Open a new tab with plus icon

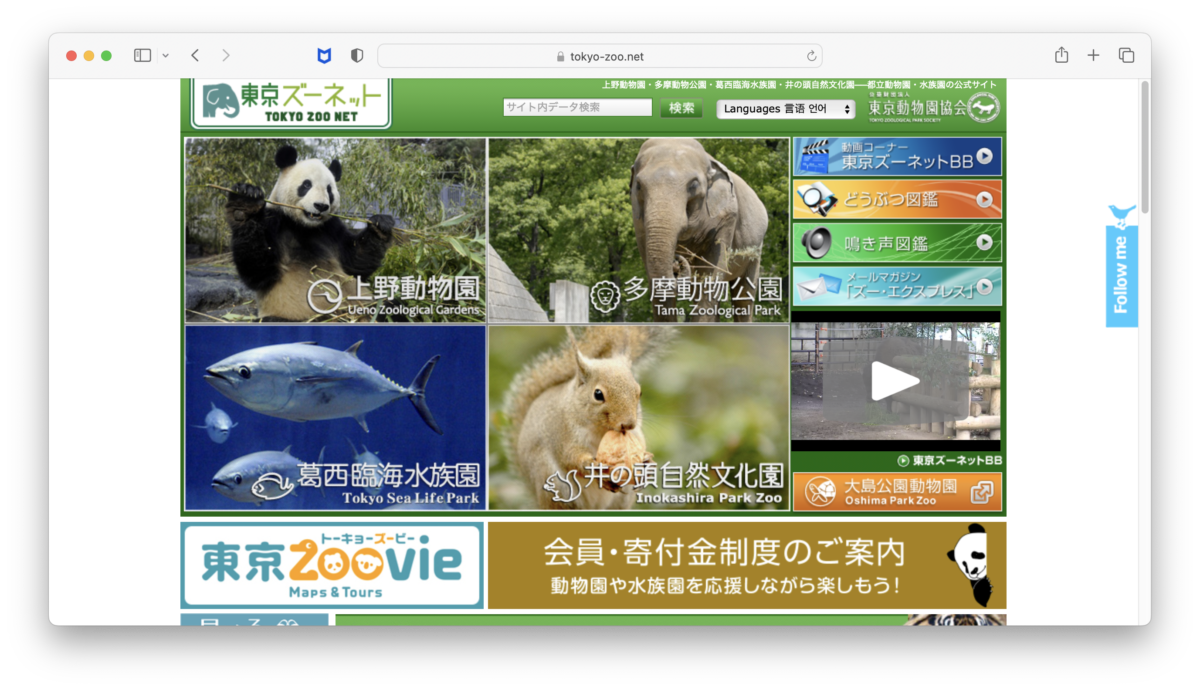pos(1093,56)
